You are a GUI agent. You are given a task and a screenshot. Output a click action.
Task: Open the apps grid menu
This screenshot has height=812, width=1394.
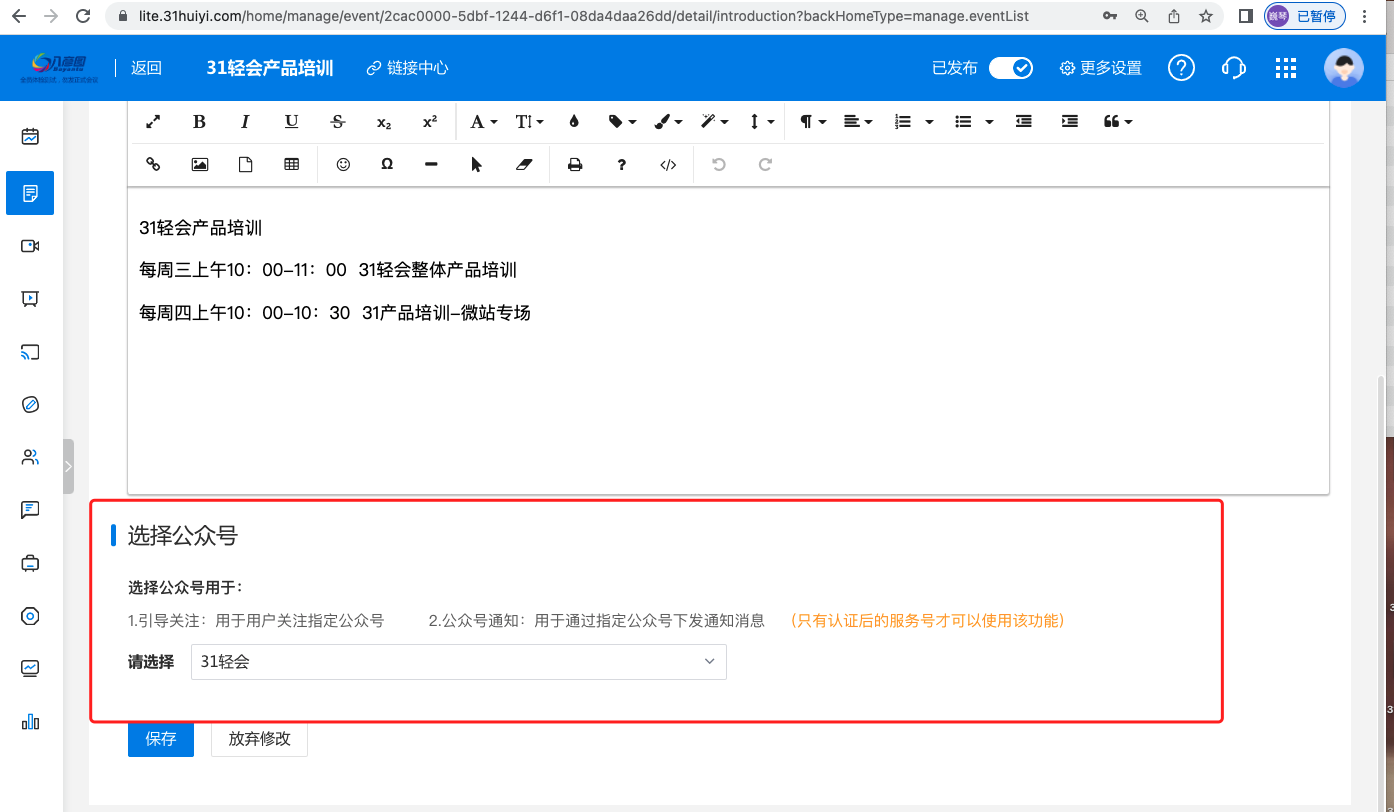click(x=1286, y=68)
